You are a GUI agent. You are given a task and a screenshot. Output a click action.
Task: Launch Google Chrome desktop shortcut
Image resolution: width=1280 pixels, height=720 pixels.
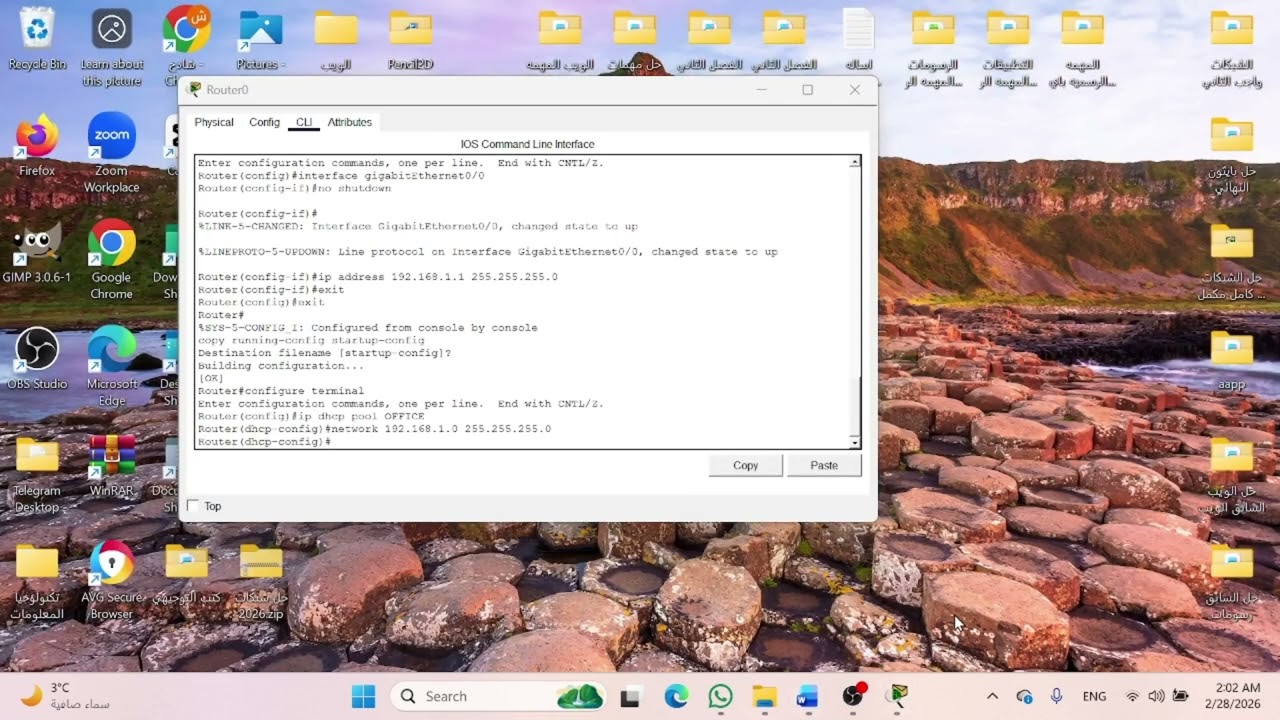[x=112, y=259]
